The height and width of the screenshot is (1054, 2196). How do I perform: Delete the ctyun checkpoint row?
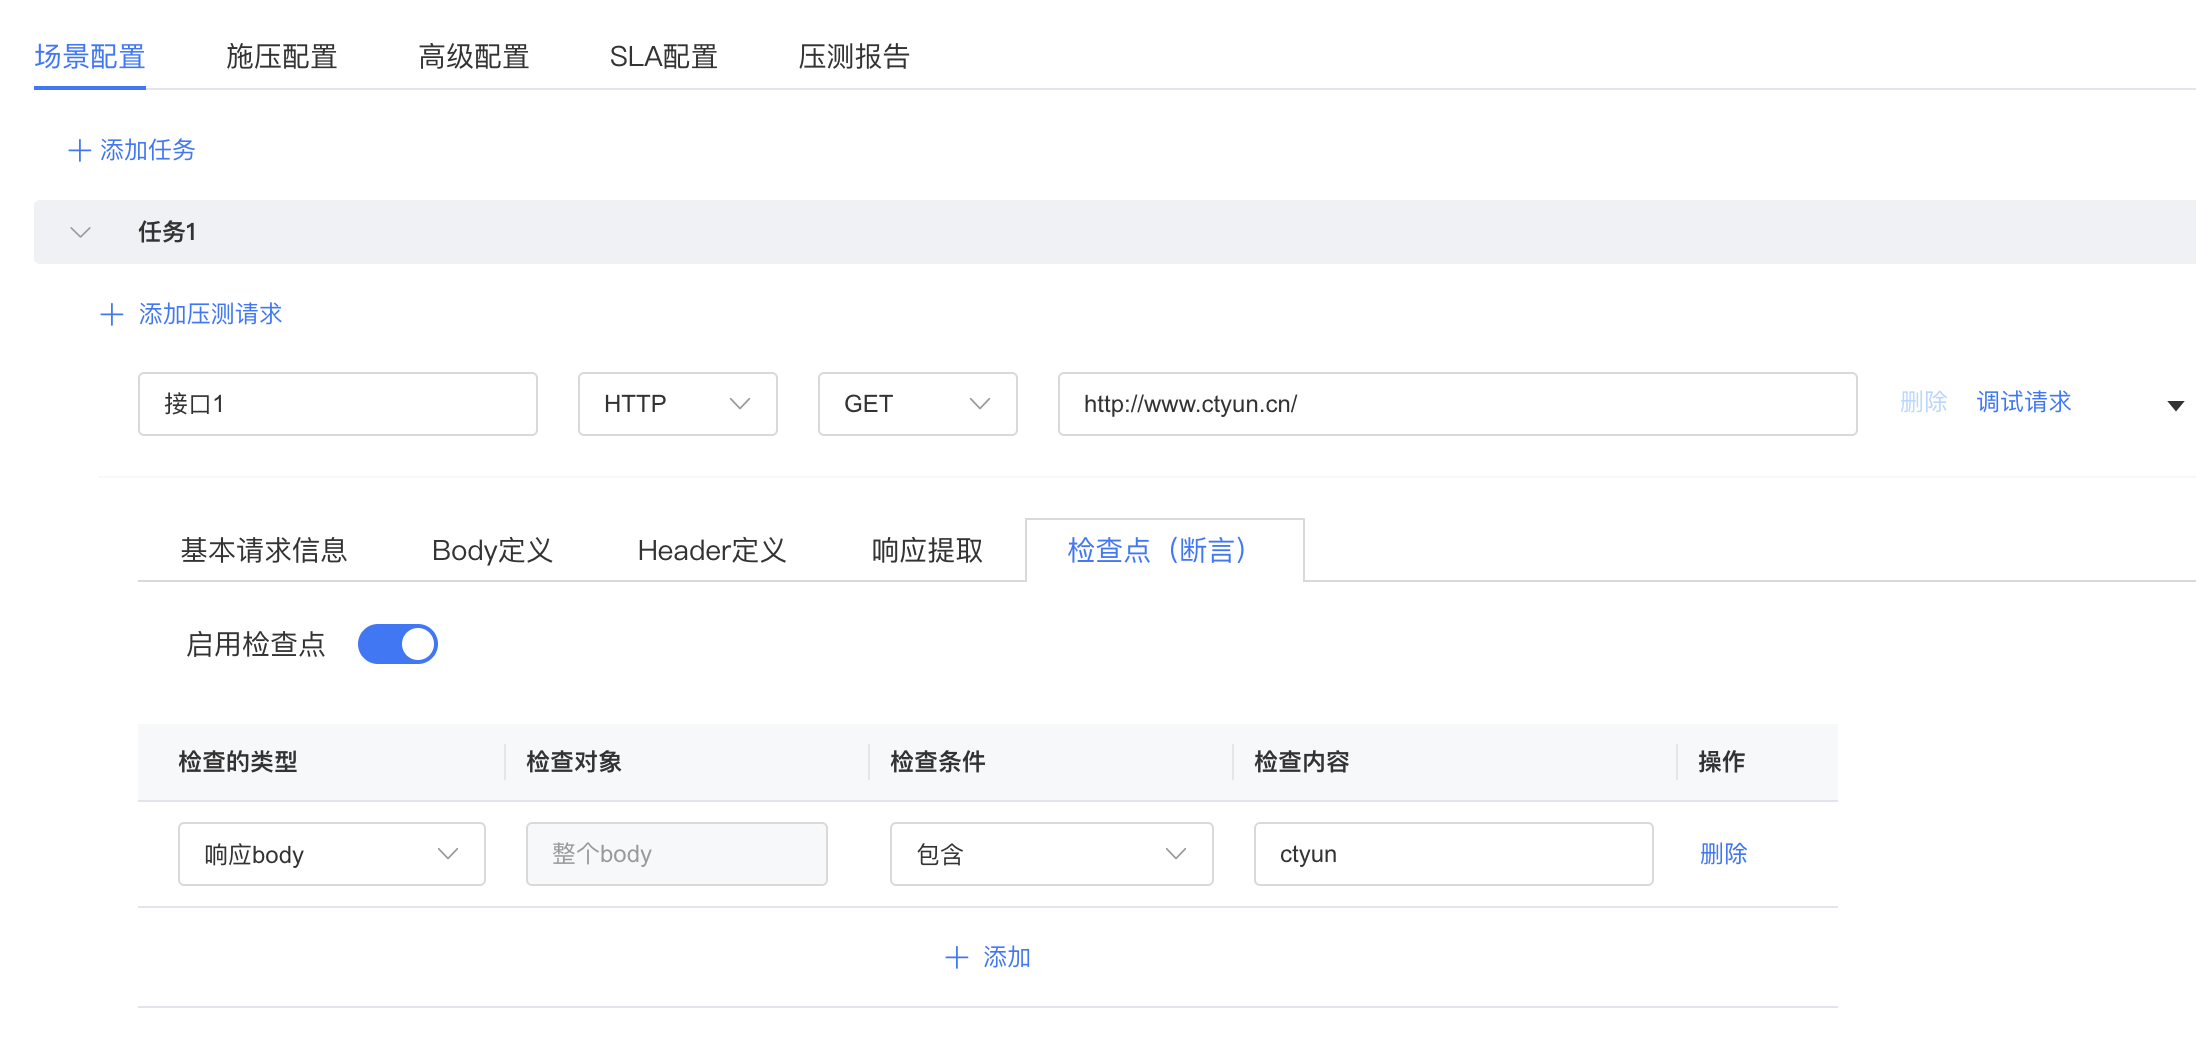tap(1723, 854)
